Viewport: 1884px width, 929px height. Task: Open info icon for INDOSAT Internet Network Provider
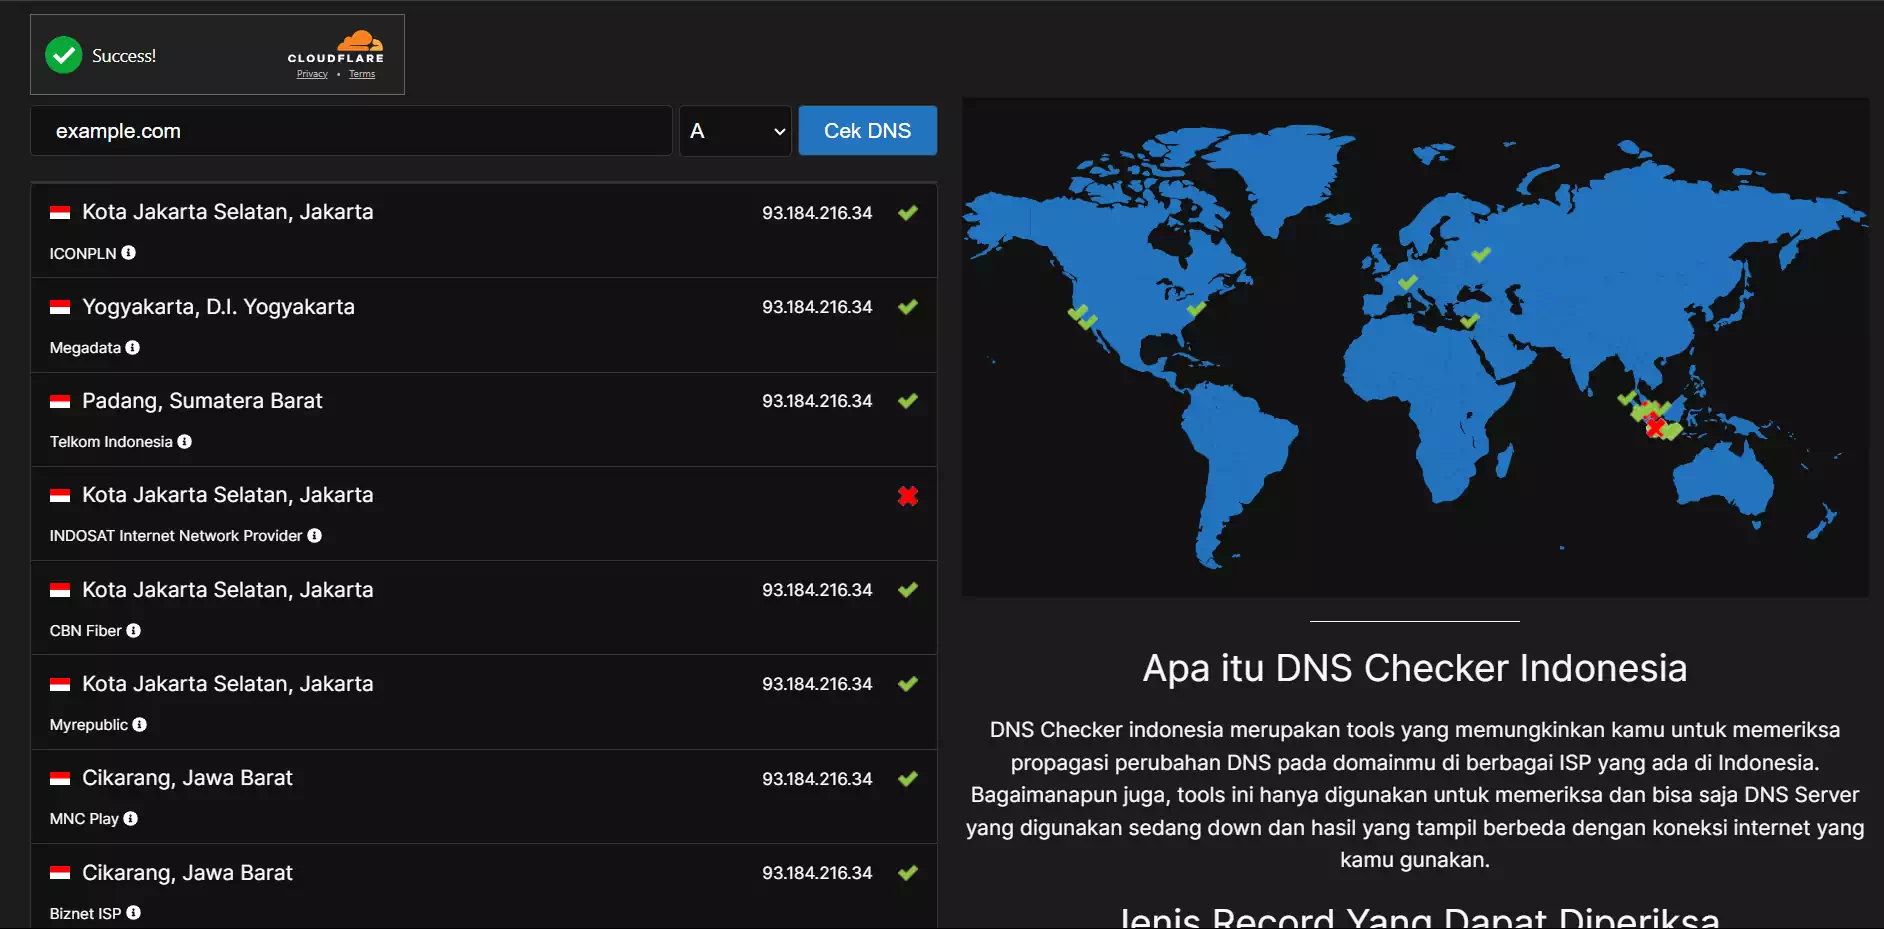click(315, 535)
